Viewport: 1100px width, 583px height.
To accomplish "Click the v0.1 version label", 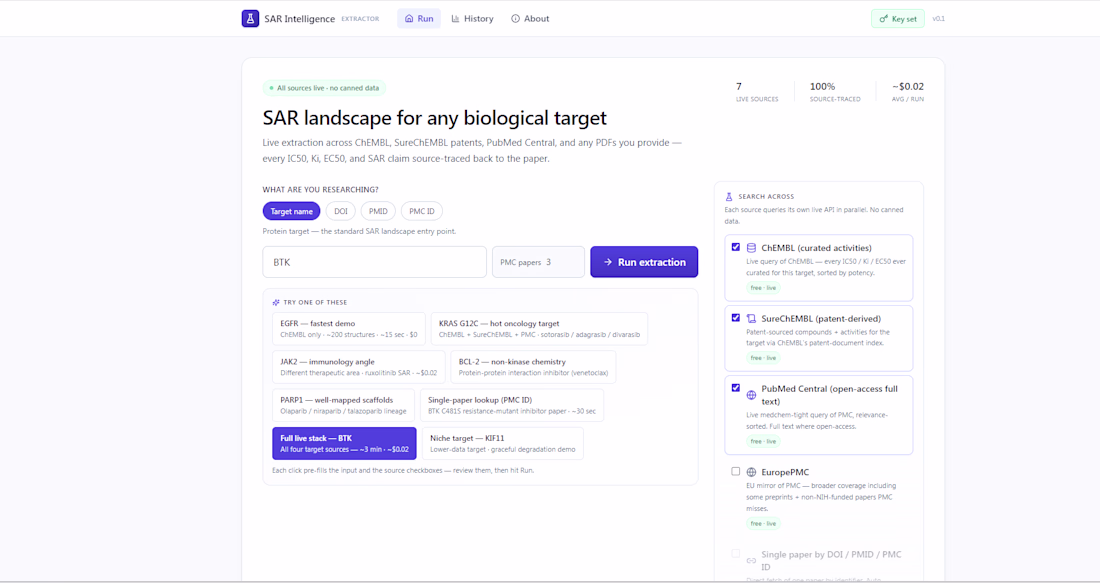I will tap(939, 19).
